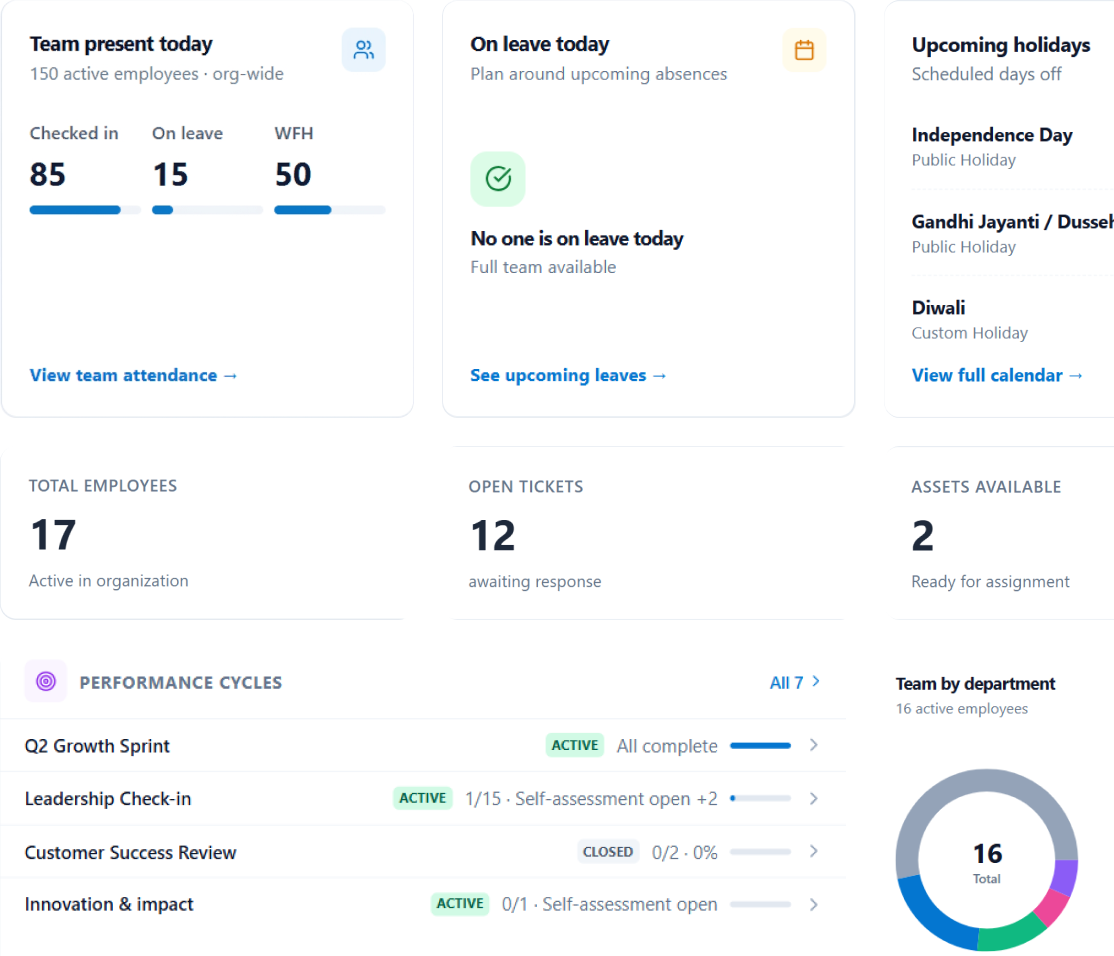Click the On leave count 15
The height and width of the screenshot is (956, 1114).
[171, 175]
